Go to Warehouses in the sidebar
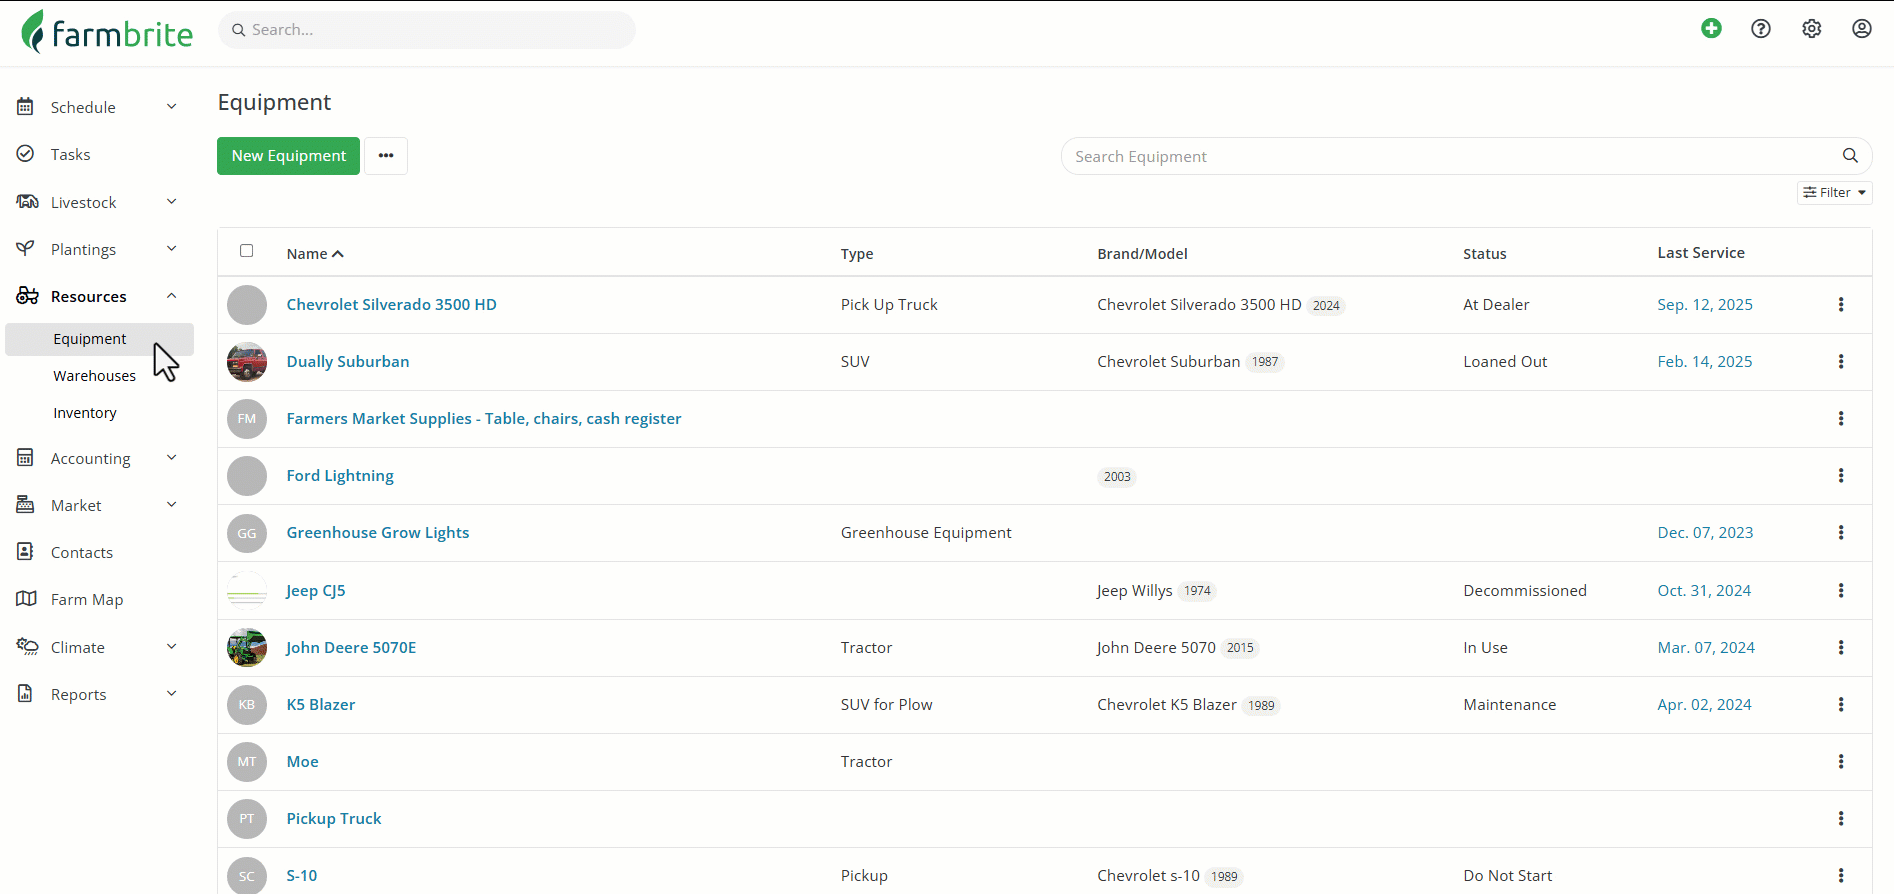The image size is (1894, 894). [95, 376]
